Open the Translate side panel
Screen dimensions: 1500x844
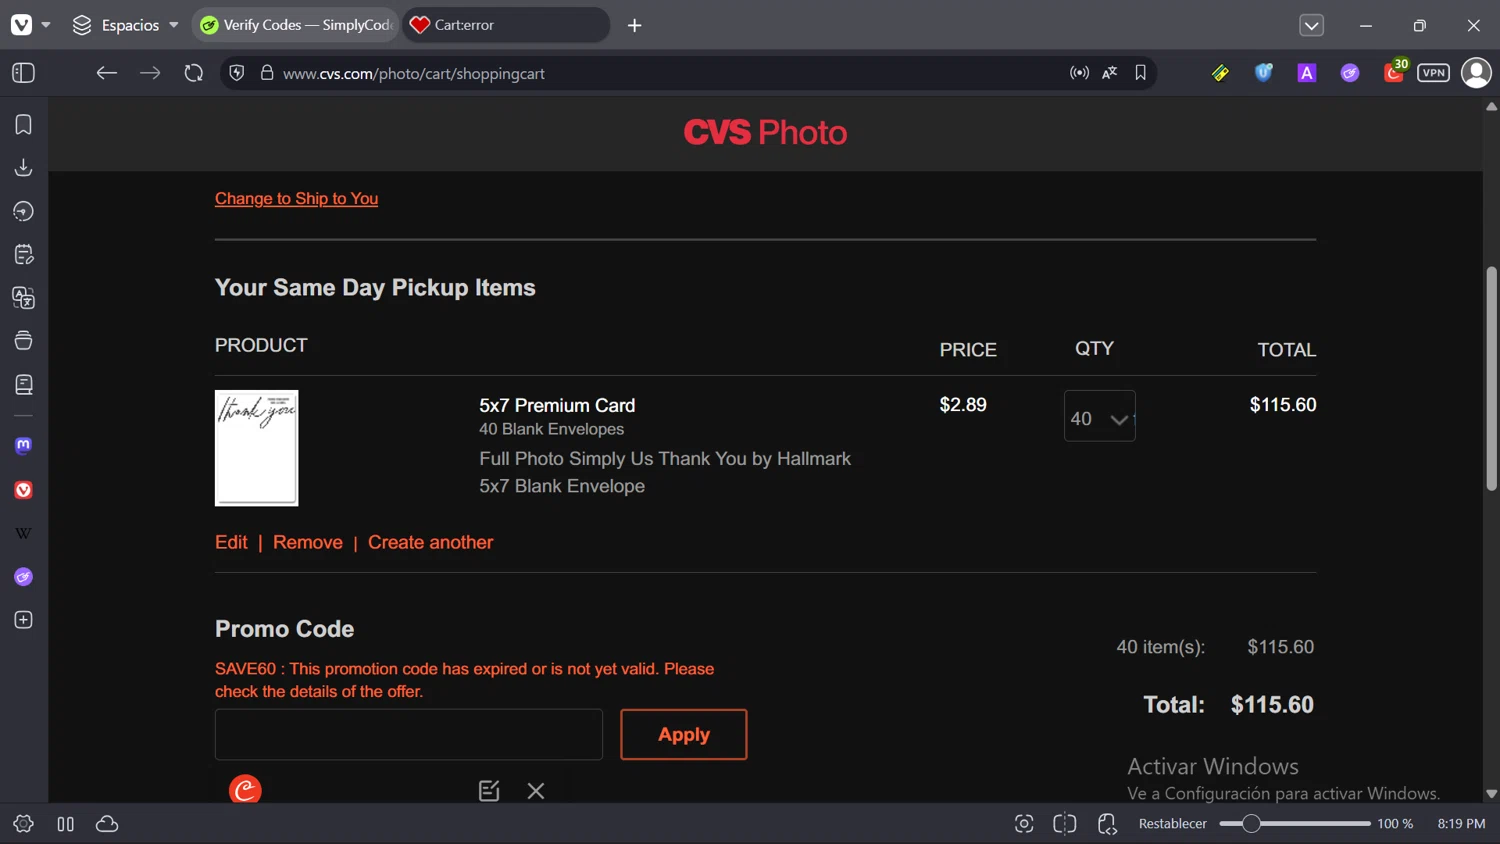(x=24, y=298)
